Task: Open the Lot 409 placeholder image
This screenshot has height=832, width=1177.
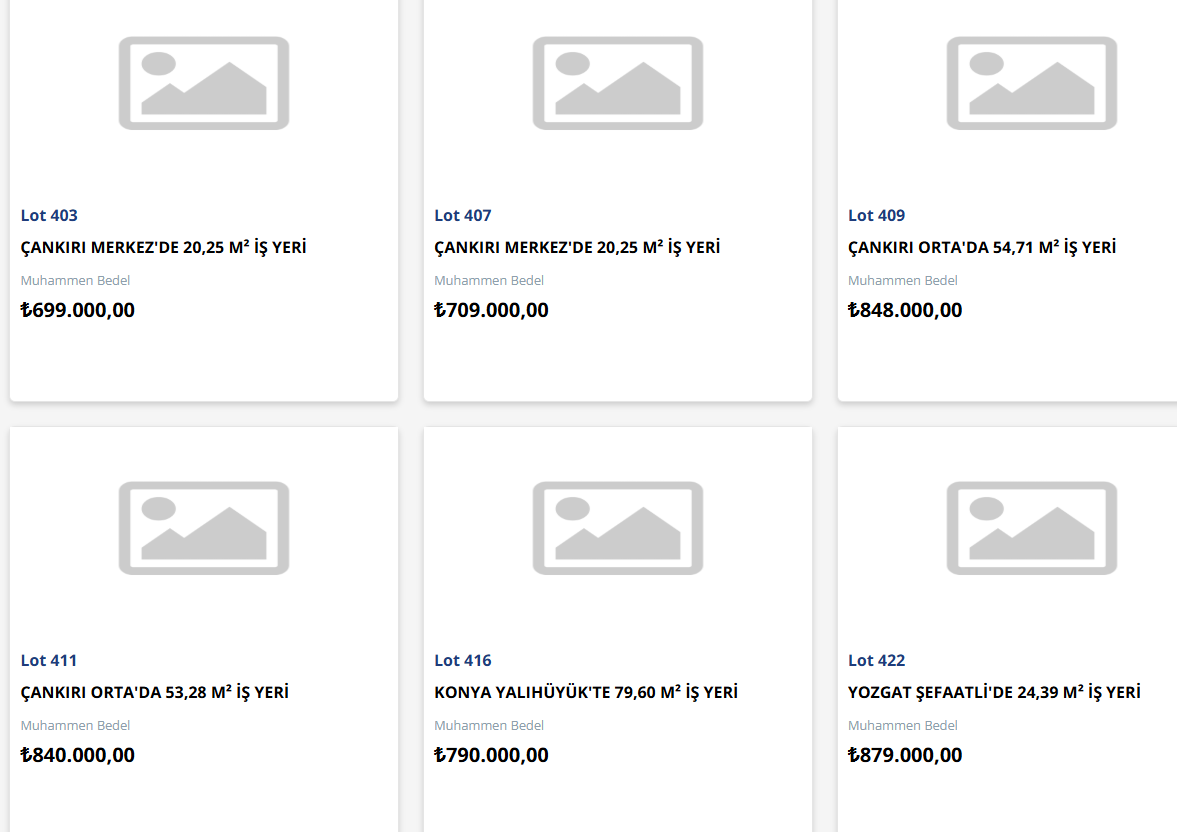Action: (1031, 83)
